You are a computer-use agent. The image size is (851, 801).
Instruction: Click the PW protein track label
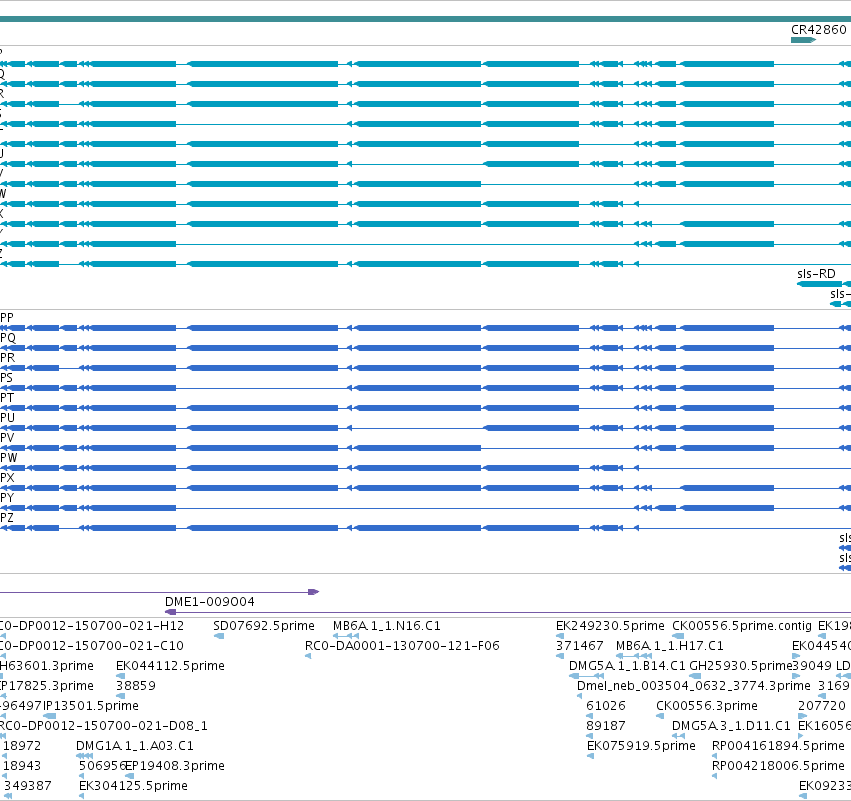click(x=9, y=458)
